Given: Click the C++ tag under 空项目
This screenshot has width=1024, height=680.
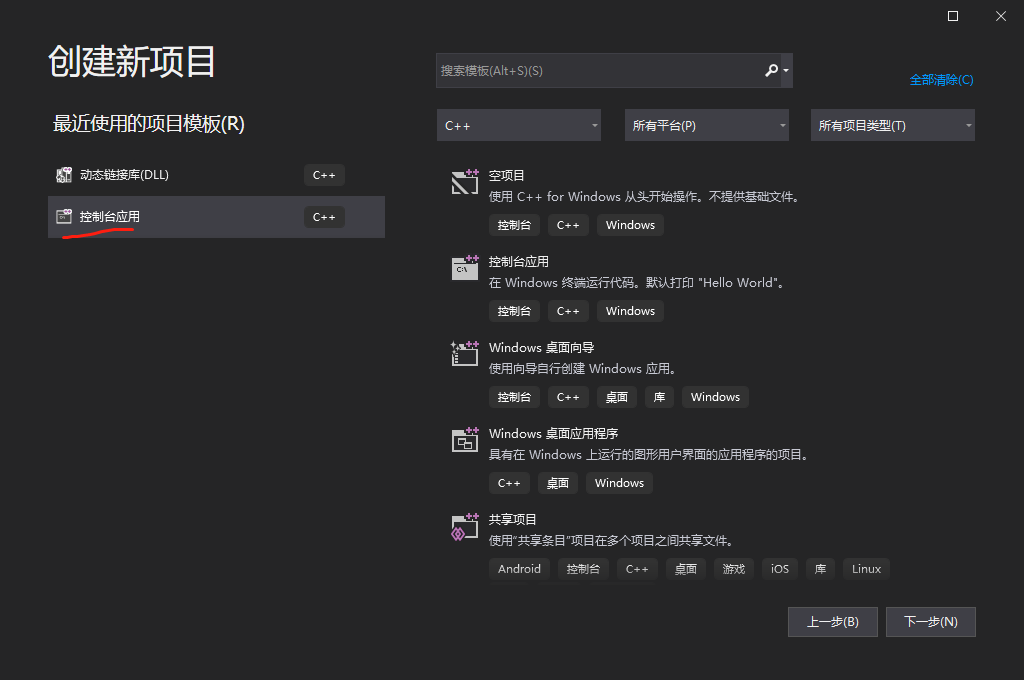Looking at the screenshot, I should tap(568, 225).
